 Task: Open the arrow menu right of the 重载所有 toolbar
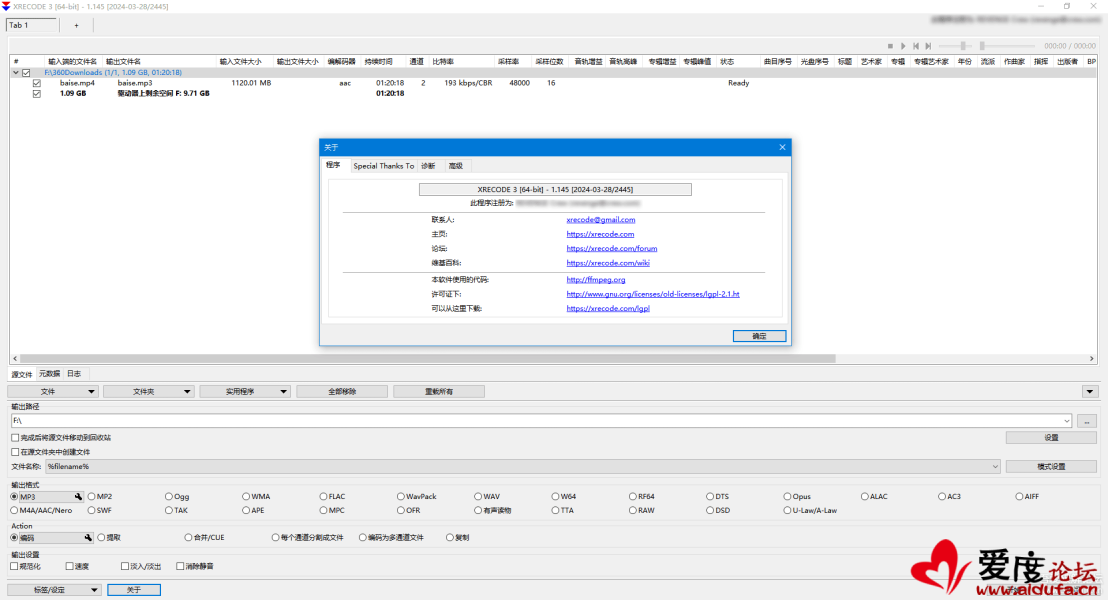pos(1090,392)
